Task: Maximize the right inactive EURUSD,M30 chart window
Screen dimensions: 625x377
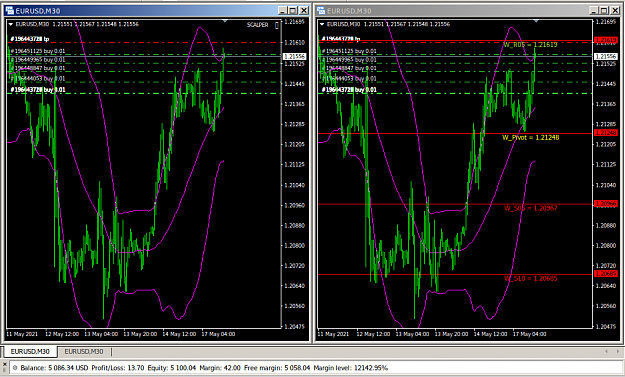Action: 604,10
